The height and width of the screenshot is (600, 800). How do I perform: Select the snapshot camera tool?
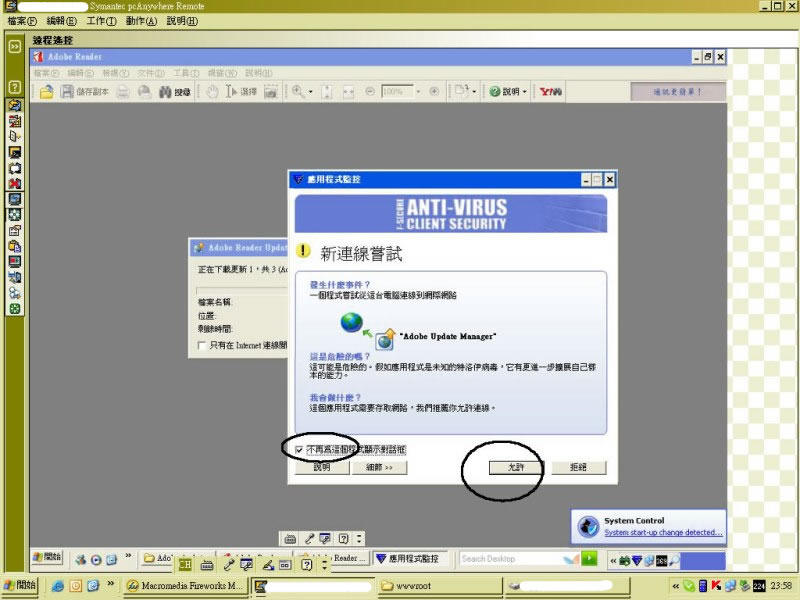click(270, 92)
